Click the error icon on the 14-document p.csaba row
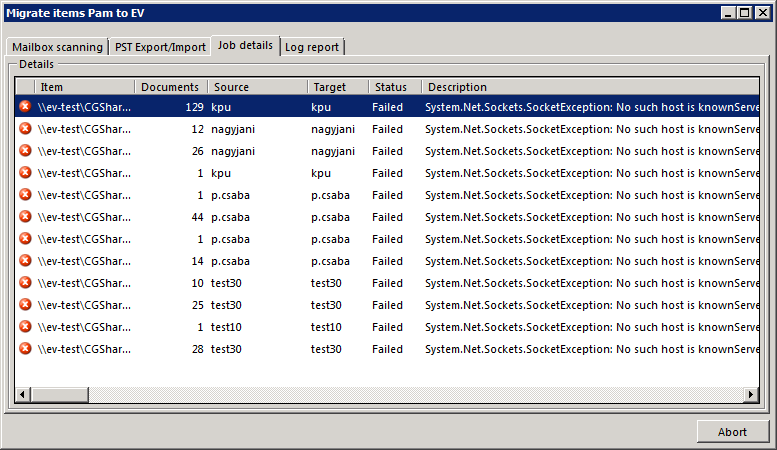 tap(25, 261)
